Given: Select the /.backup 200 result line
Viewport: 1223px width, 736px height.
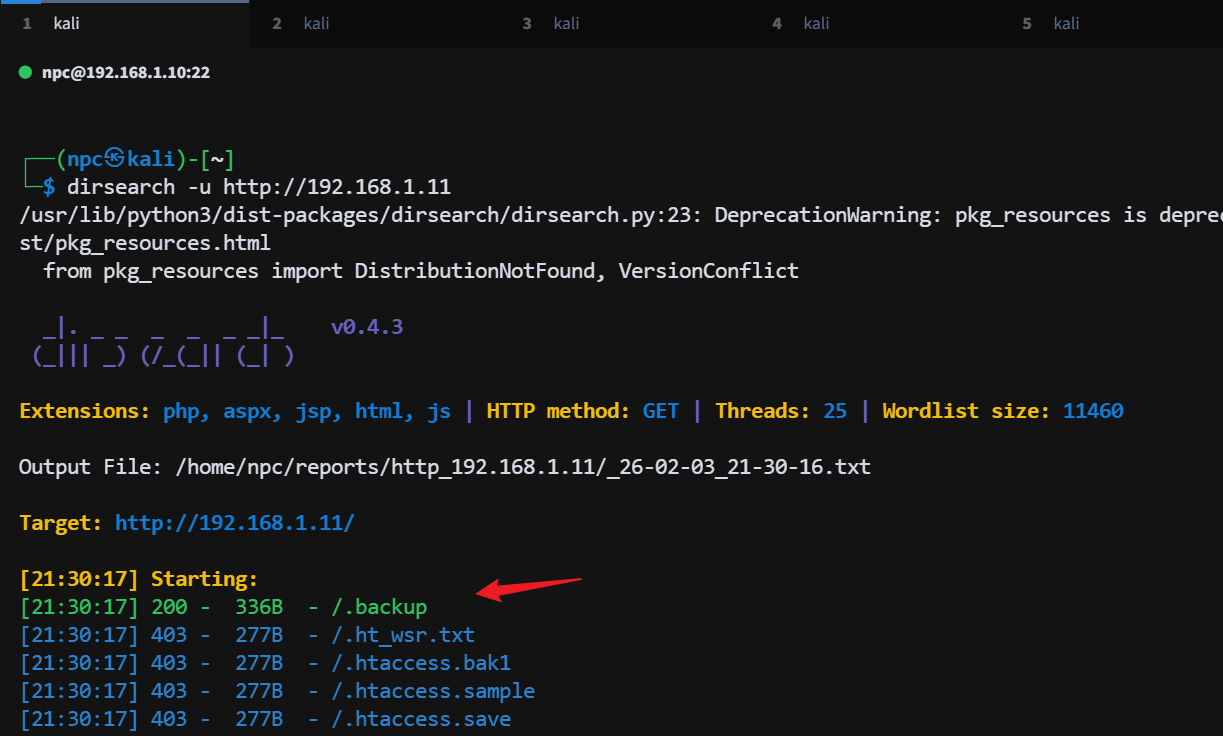Looking at the screenshot, I should coord(223,607).
